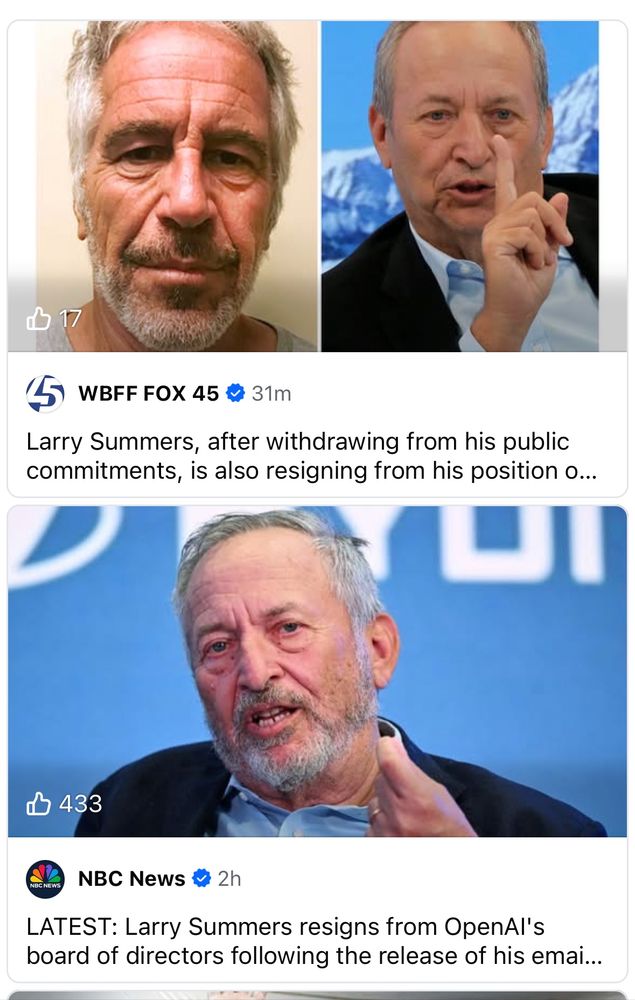Open the WBFF FOX 45 channel logo

click(45, 393)
